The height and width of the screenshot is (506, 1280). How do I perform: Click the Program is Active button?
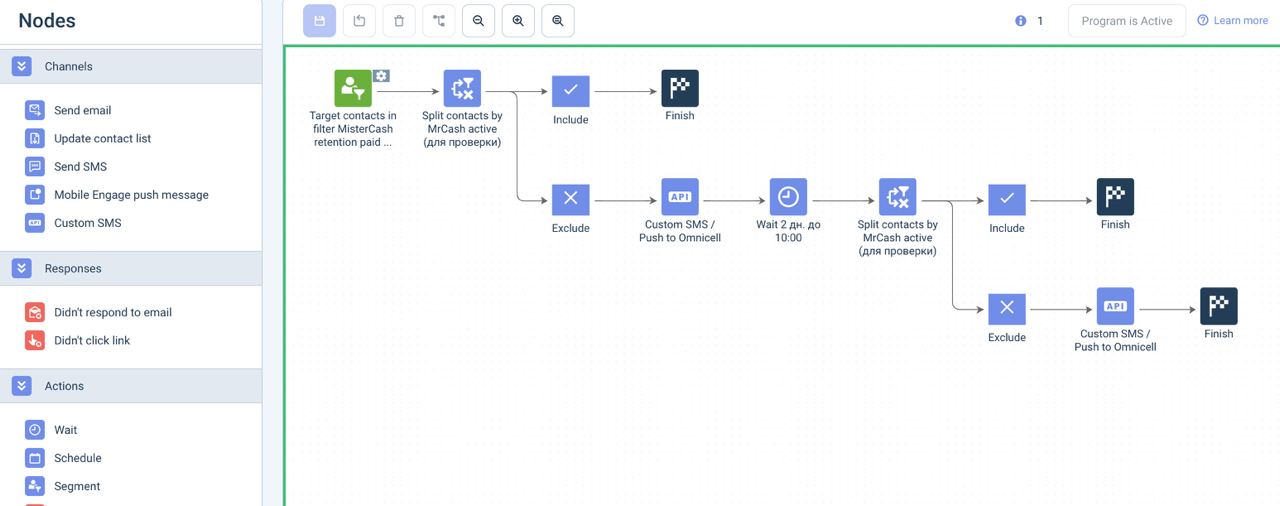[1127, 21]
